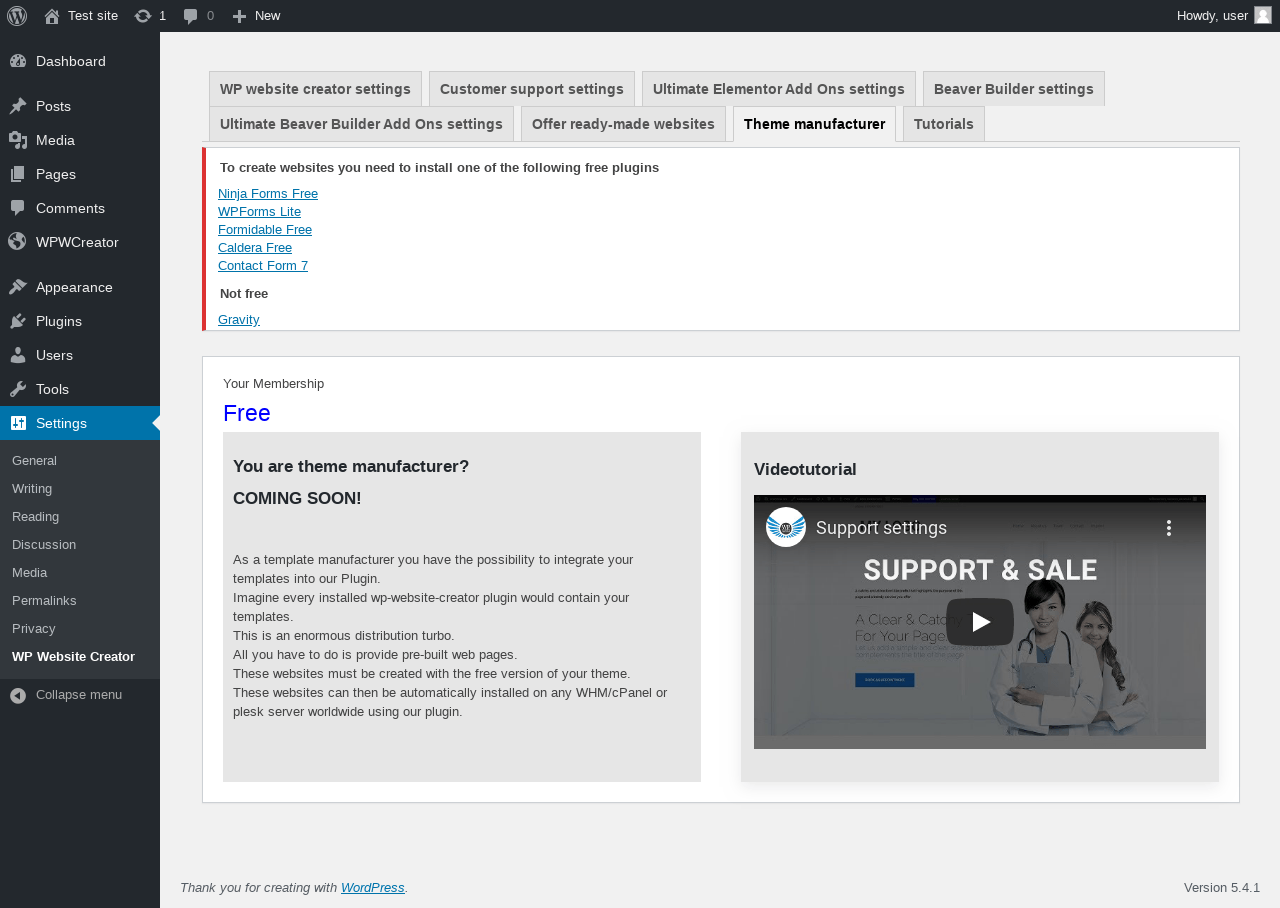The height and width of the screenshot is (908, 1280).
Task: Click the WordPress logo icon
Action: pyautogui.click(x=17, y=16)
